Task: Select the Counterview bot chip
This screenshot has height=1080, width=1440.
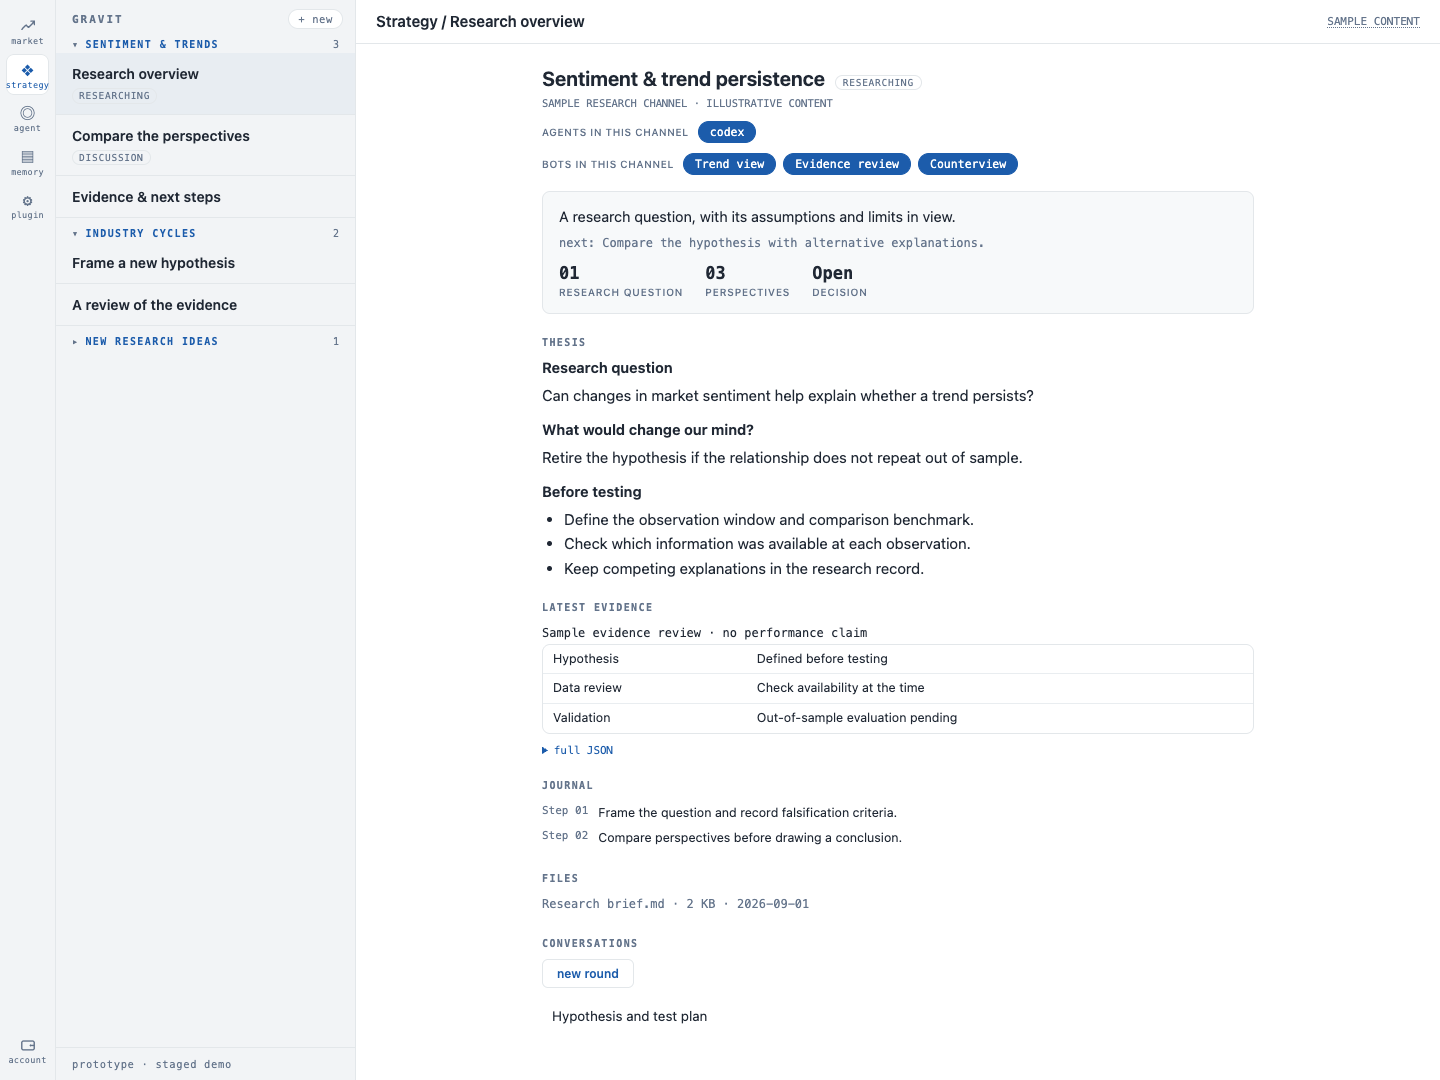Action: tap(968, 164)
